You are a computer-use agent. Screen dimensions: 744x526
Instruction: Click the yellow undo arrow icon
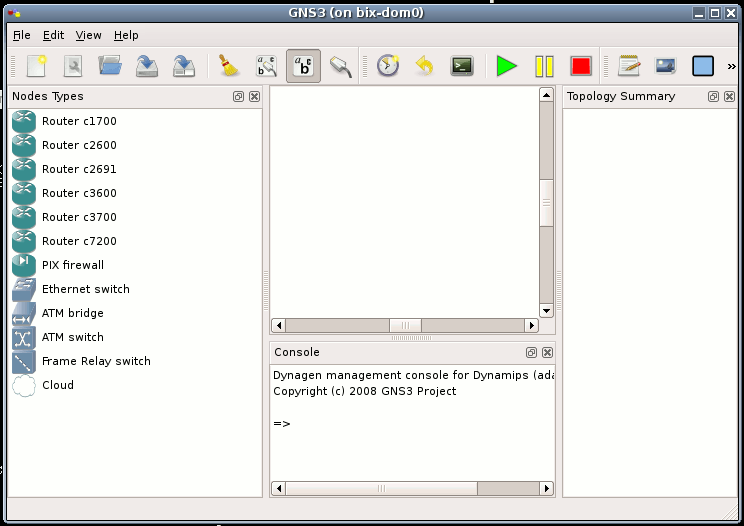coord(425,66)
